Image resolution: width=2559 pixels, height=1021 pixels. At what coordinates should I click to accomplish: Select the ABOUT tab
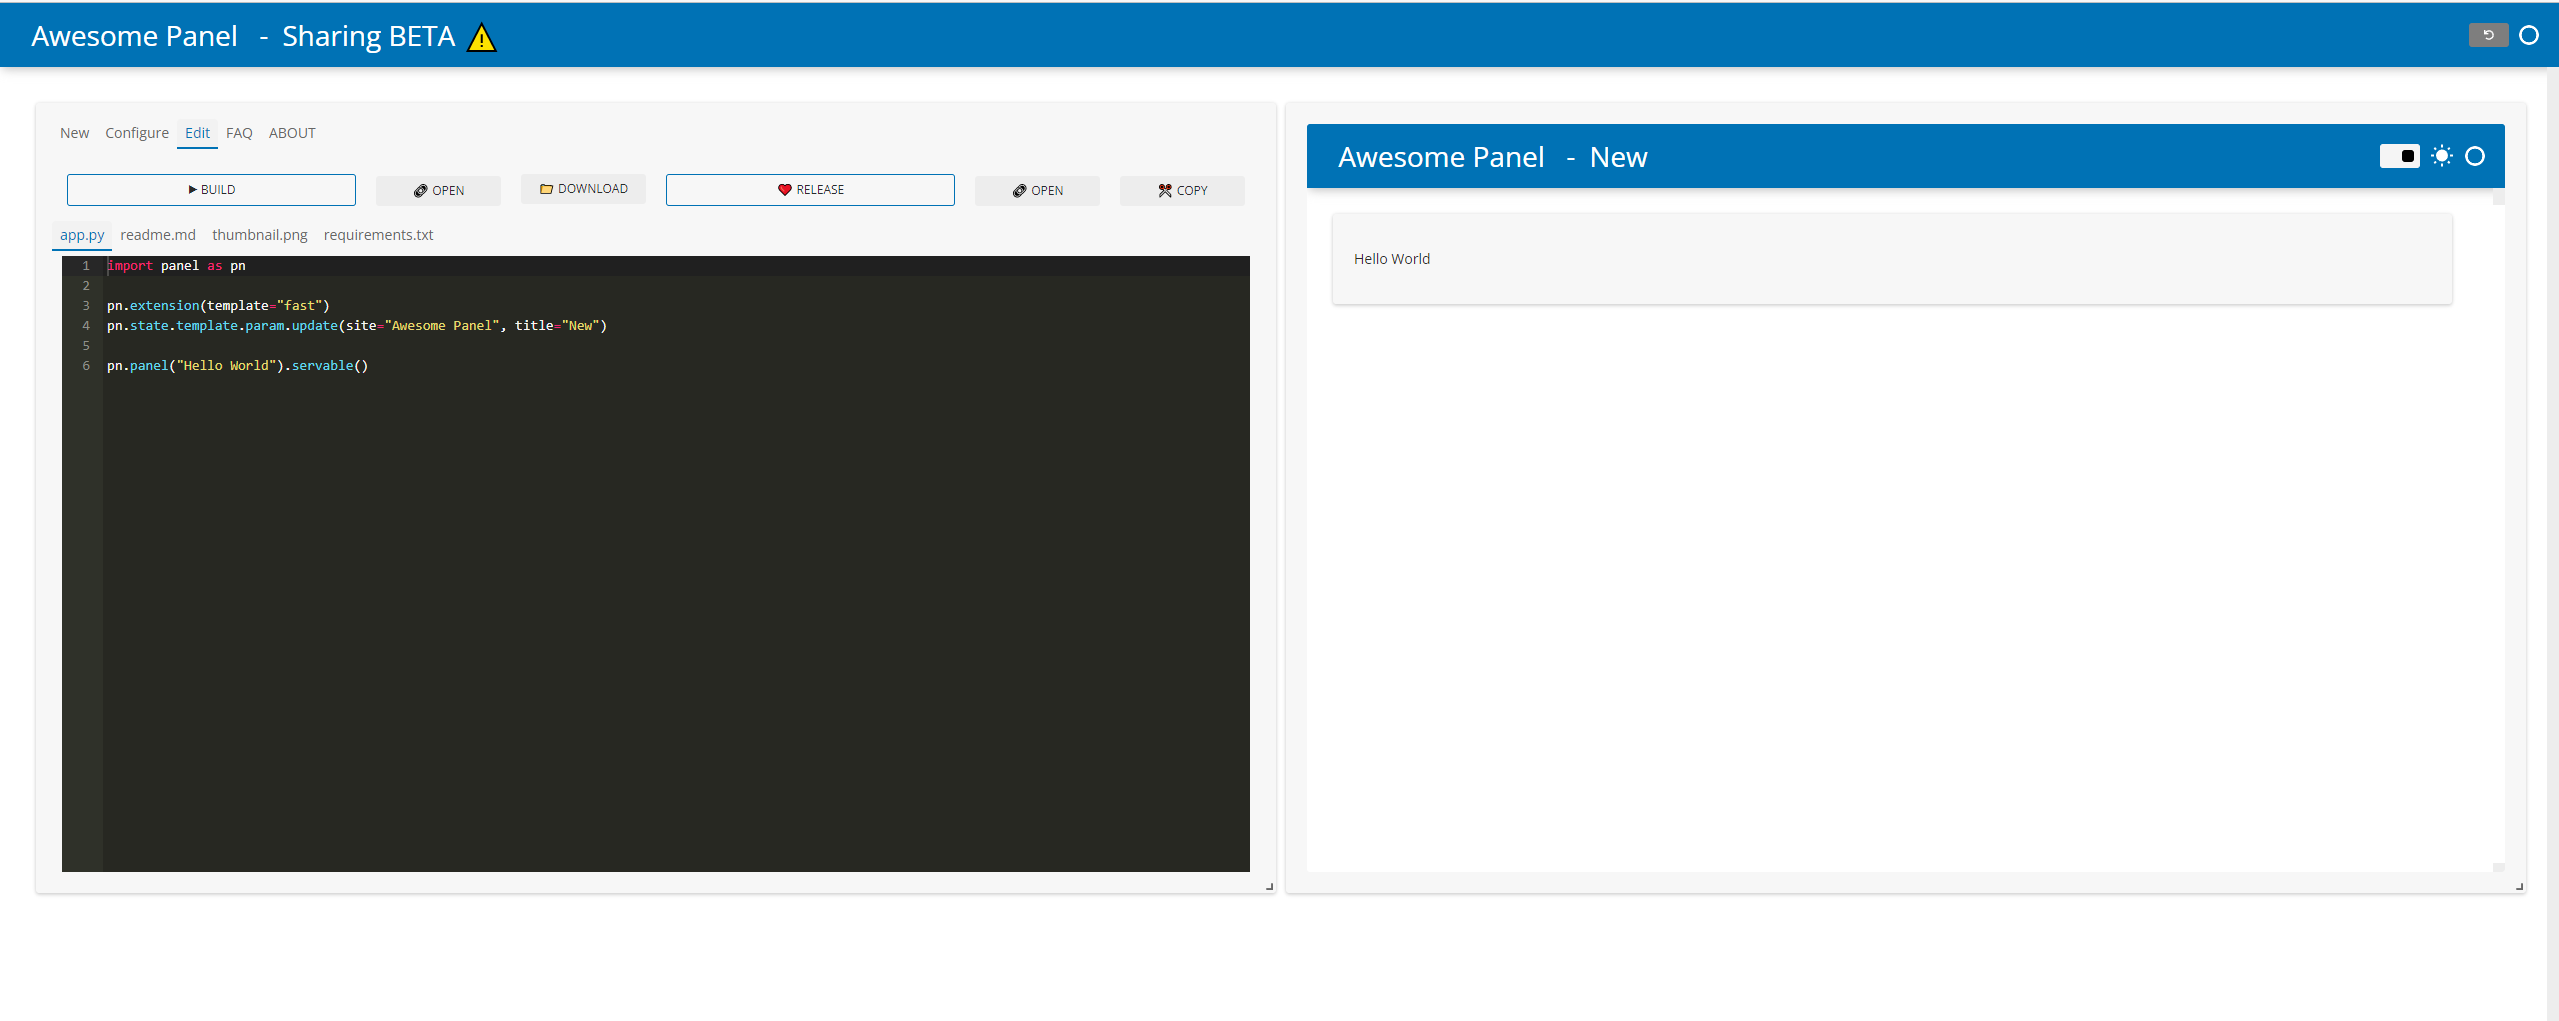click(291, 132)
